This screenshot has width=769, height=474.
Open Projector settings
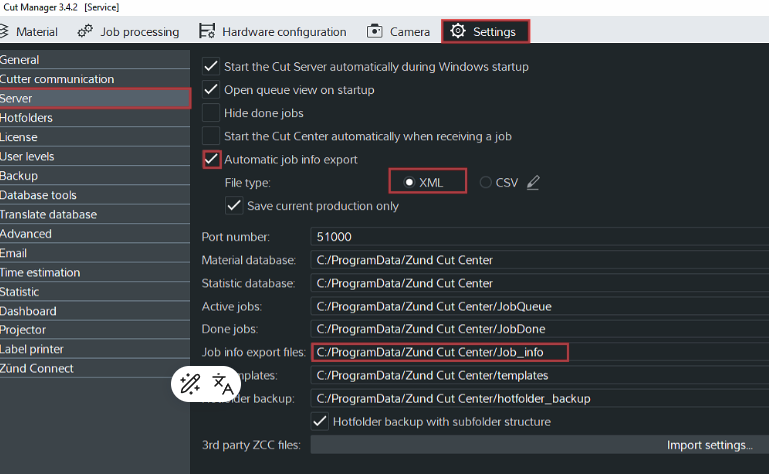(95, 330)
